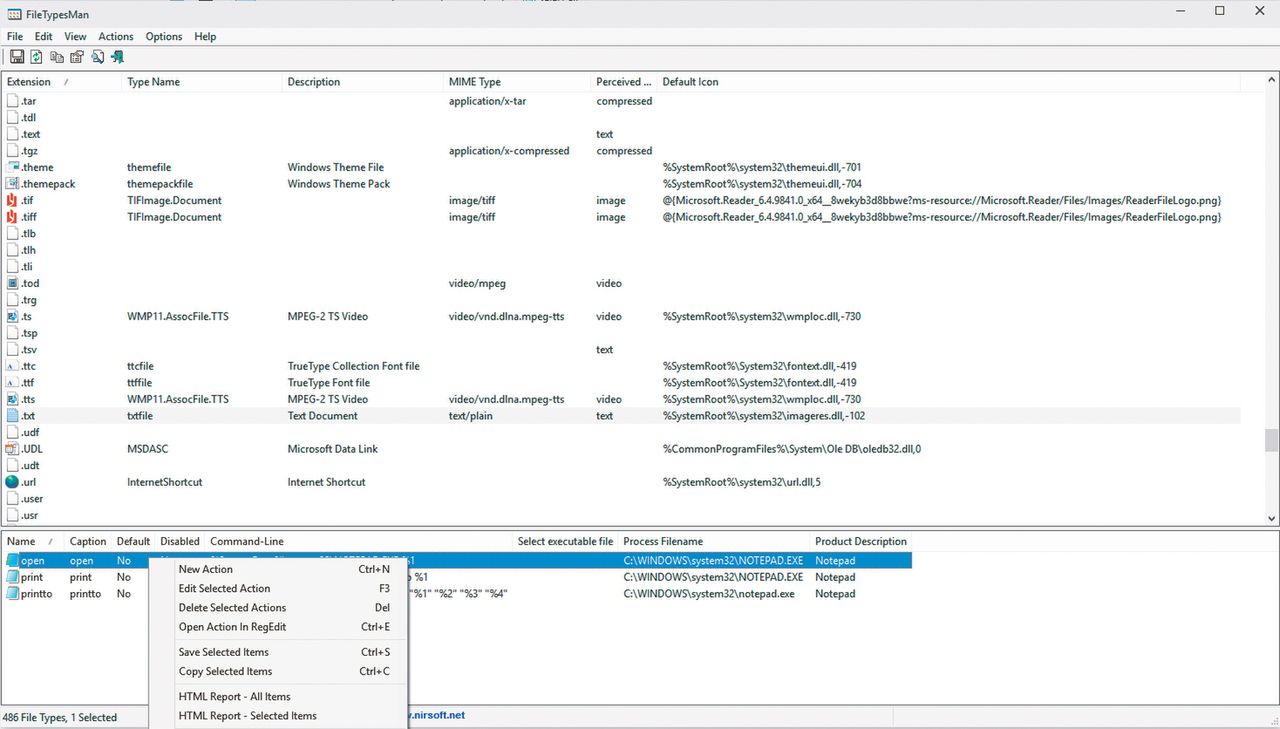The height and width of the screenshot is (729, 1280).
Task: Click the Refresh toolbar icon
Action: [x=37, y=57]
